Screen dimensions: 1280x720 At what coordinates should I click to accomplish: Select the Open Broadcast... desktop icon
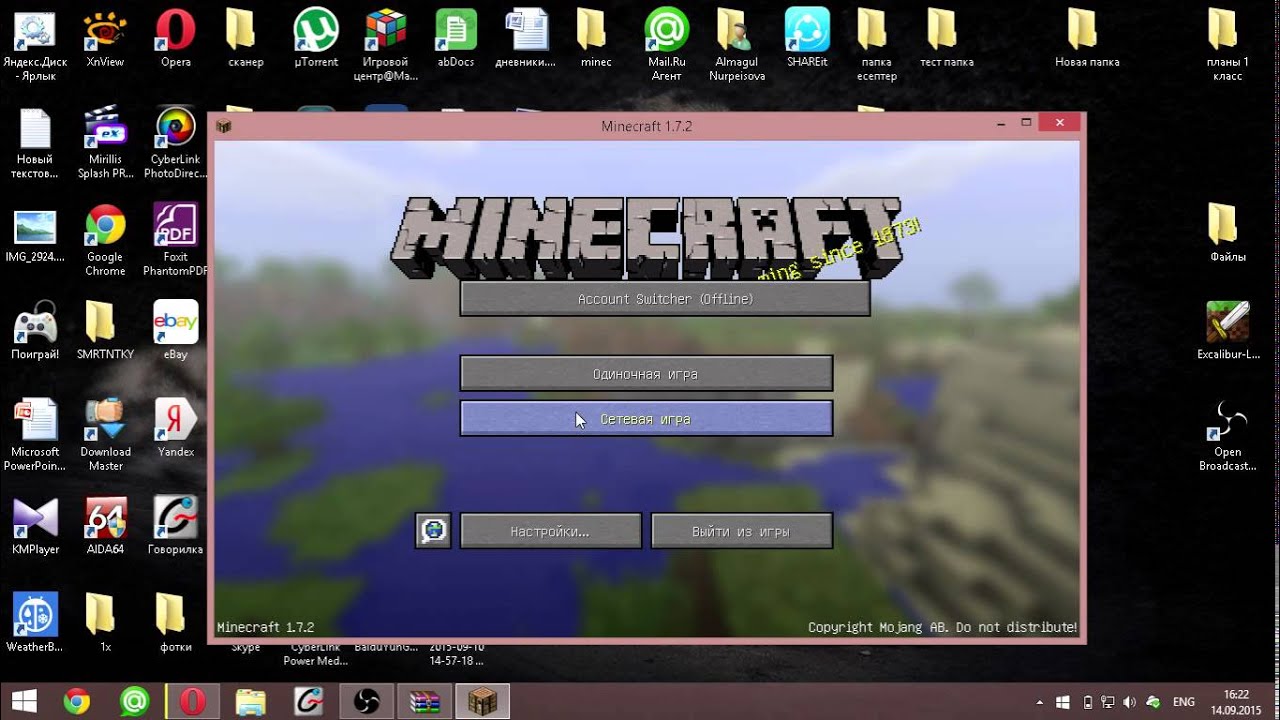1227,435
